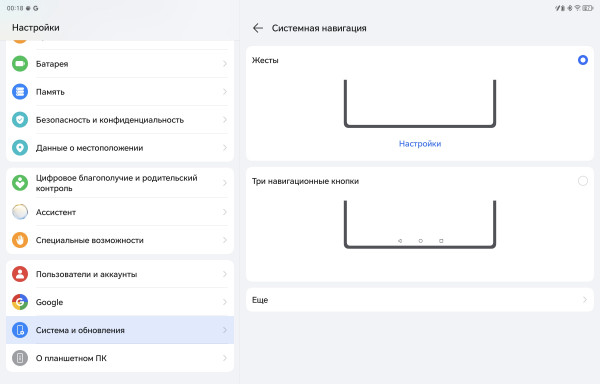
Task: Open chevron beside О планшетном ПК
Action: point(225,358)
